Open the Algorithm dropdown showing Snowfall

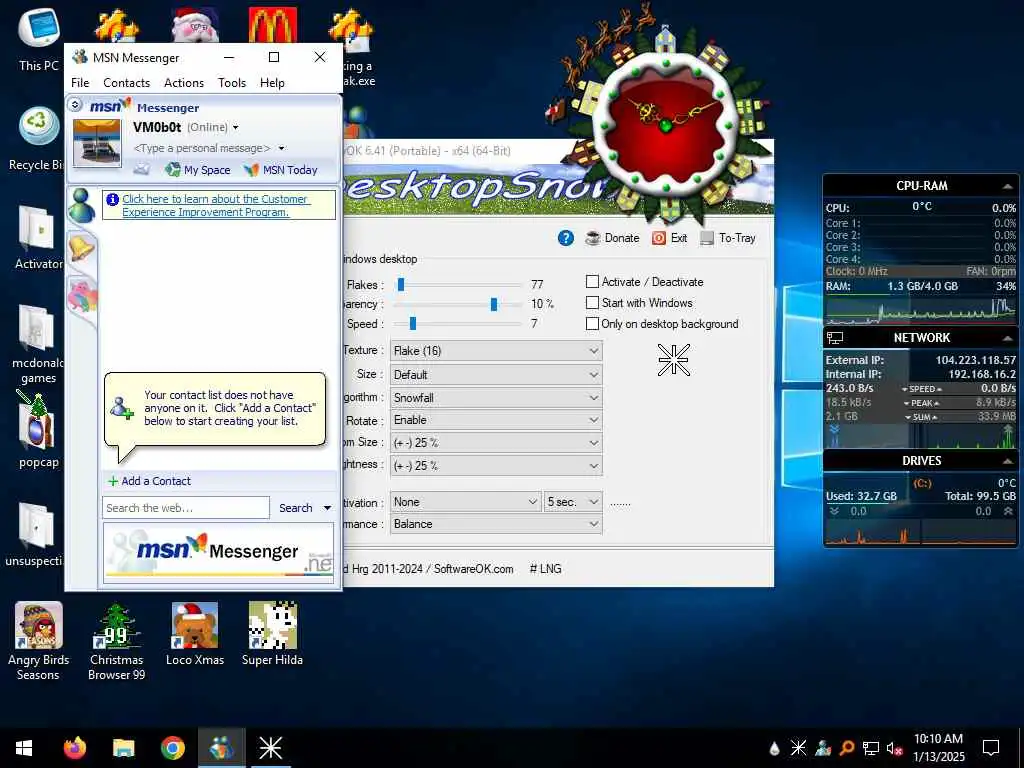496,398
